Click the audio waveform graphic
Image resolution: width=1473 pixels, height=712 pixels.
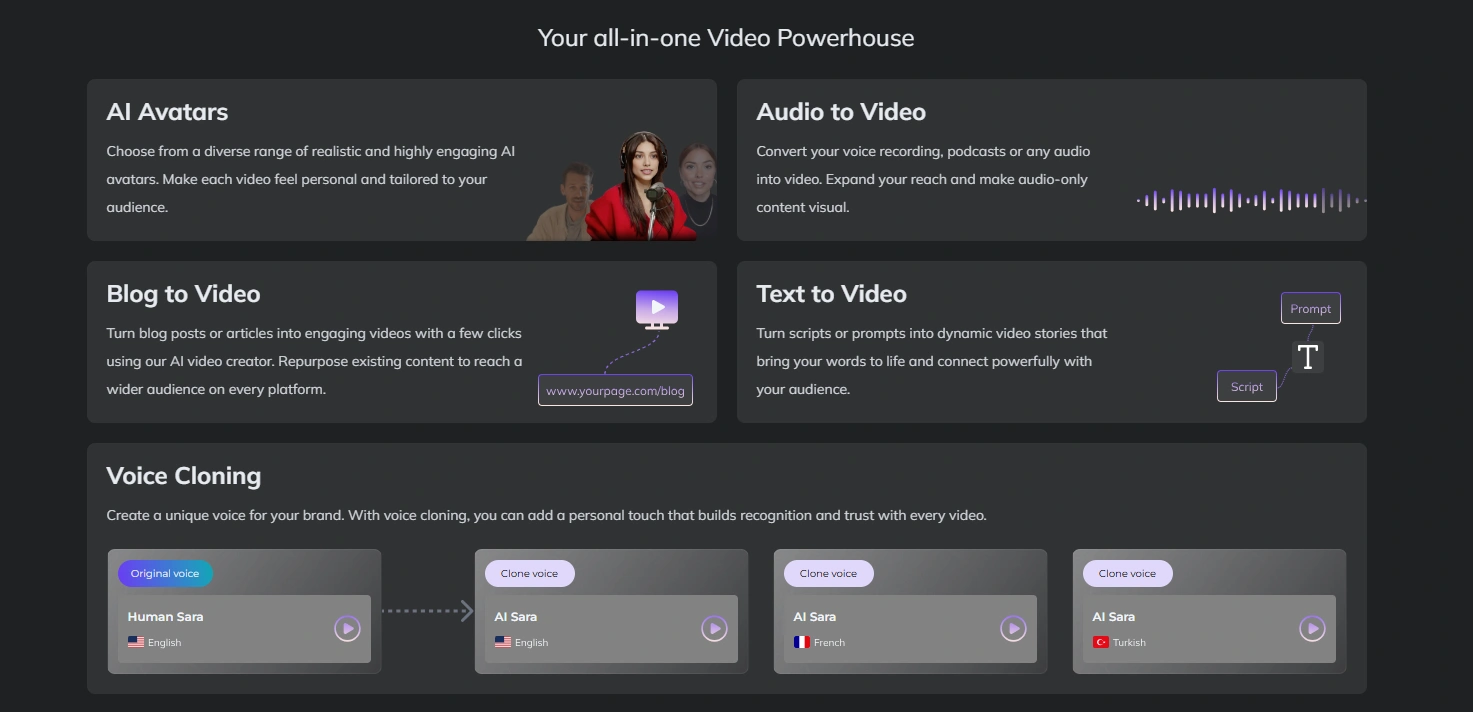(1251, 201)
